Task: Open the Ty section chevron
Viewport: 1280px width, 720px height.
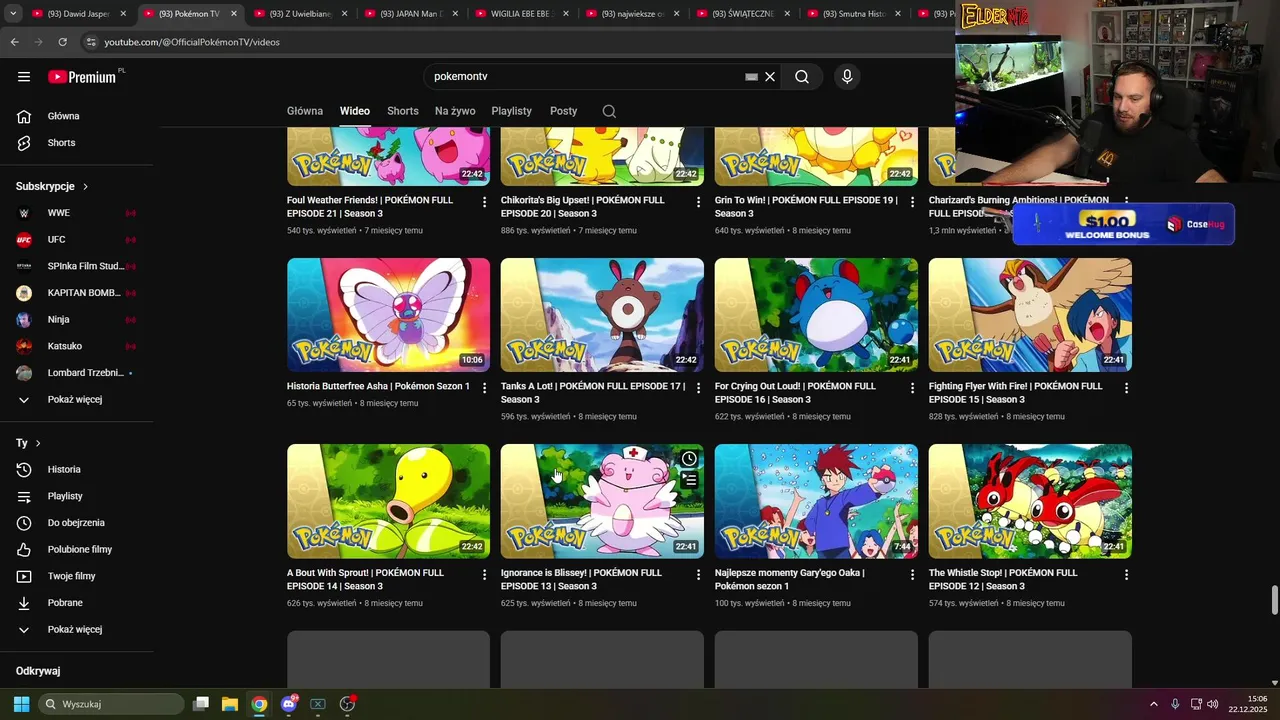Action: (x=38, y=443)
